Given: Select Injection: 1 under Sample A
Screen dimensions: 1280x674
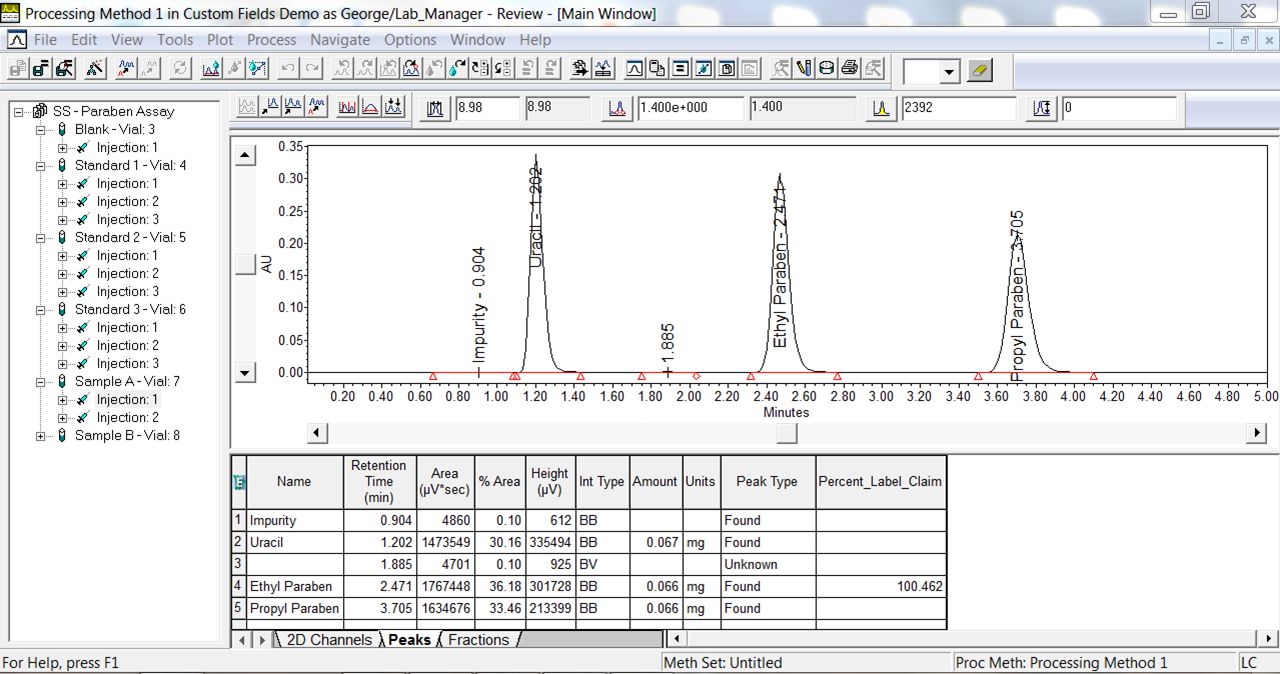Looking at the screenshot, I should [127, 400].
